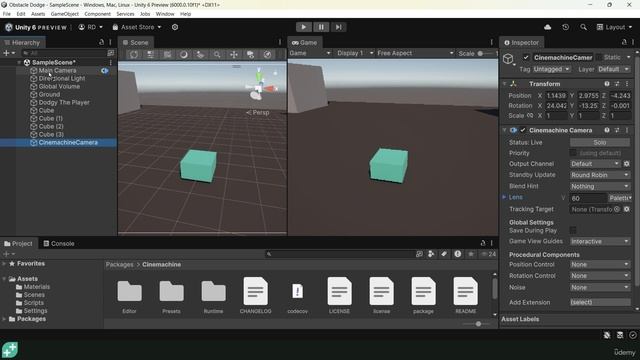Open Position Control dropdown
This screenshot has width=640, height=360.
point(600,264)
